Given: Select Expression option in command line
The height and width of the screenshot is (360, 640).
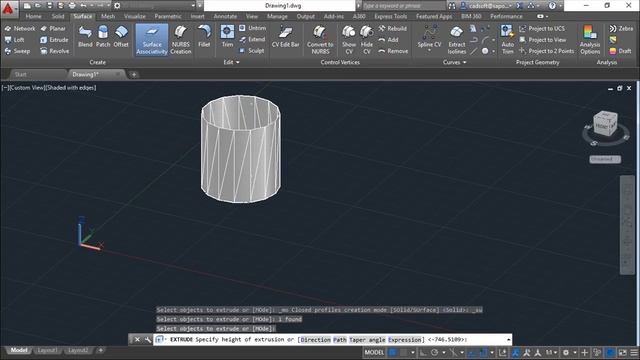Looking at the screenshot, I should pyautogui.click(x=404, y=340).
